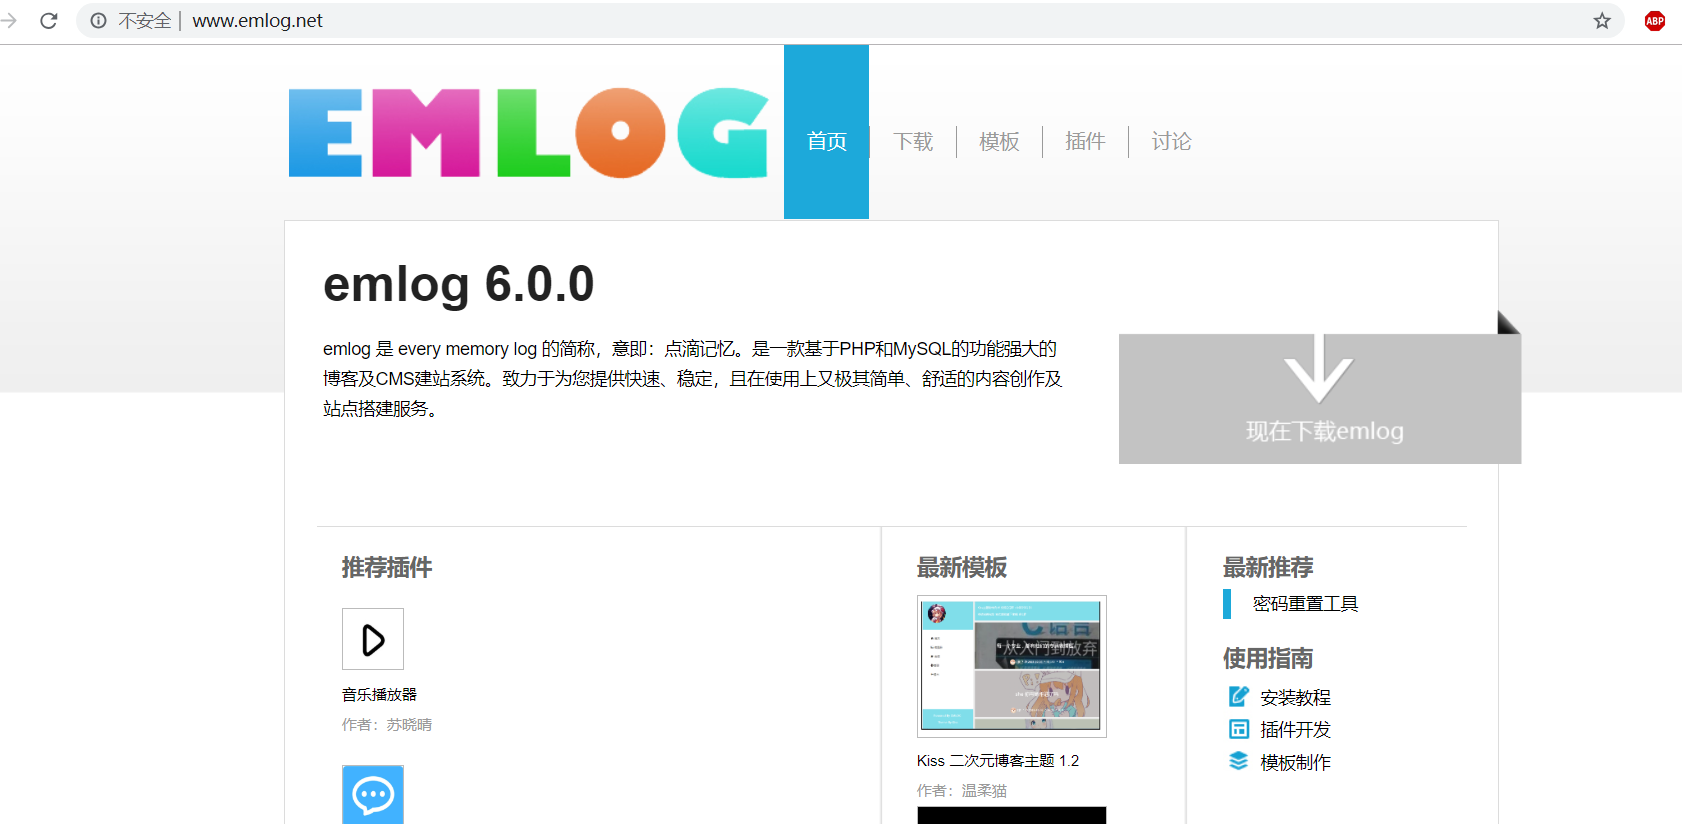Click the 最新模板 section heading
The image size is (1682, 824).
(x=962, y=568)
